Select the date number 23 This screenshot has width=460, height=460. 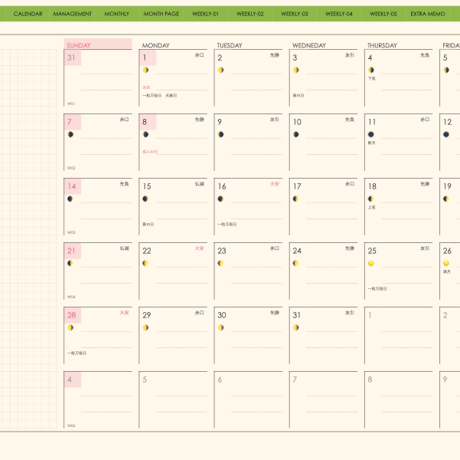point(222,251)
